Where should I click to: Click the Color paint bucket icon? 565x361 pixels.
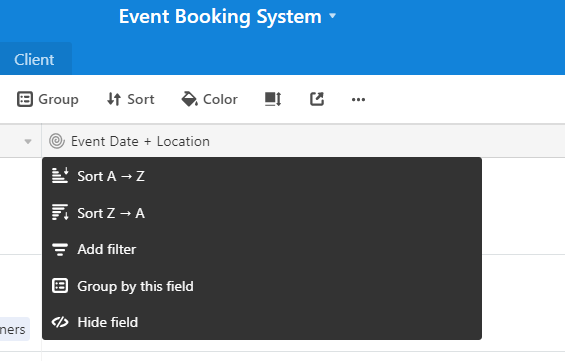tap(190, 99)
